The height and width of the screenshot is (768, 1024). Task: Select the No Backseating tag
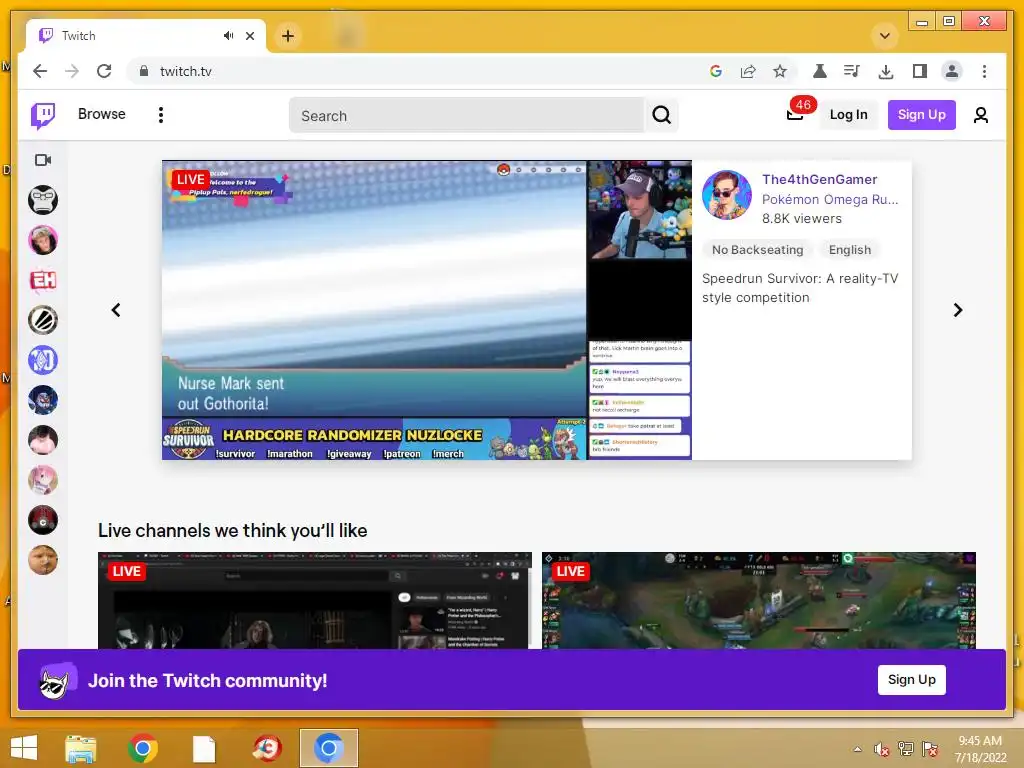(x=757, y=249)
